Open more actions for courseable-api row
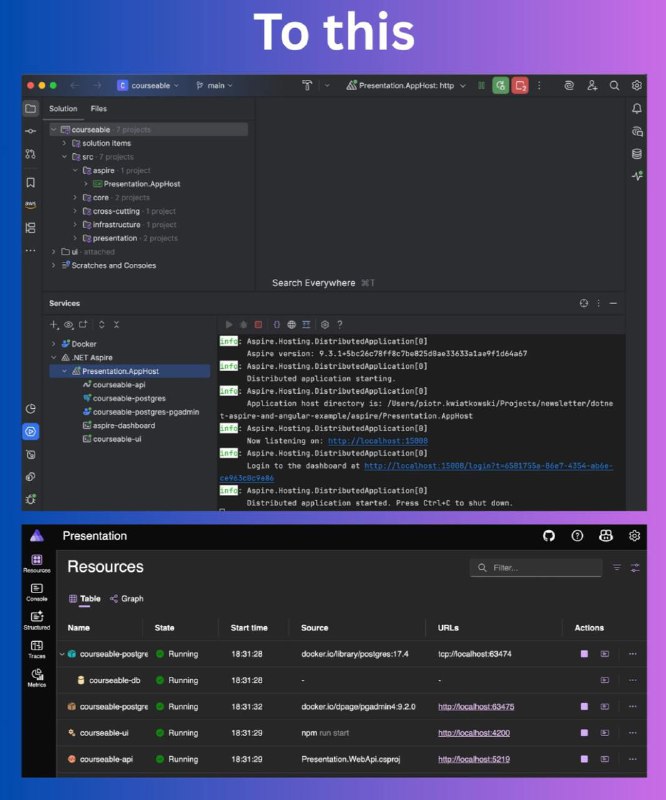Screen dimensions: 666x800 [633, 759]
